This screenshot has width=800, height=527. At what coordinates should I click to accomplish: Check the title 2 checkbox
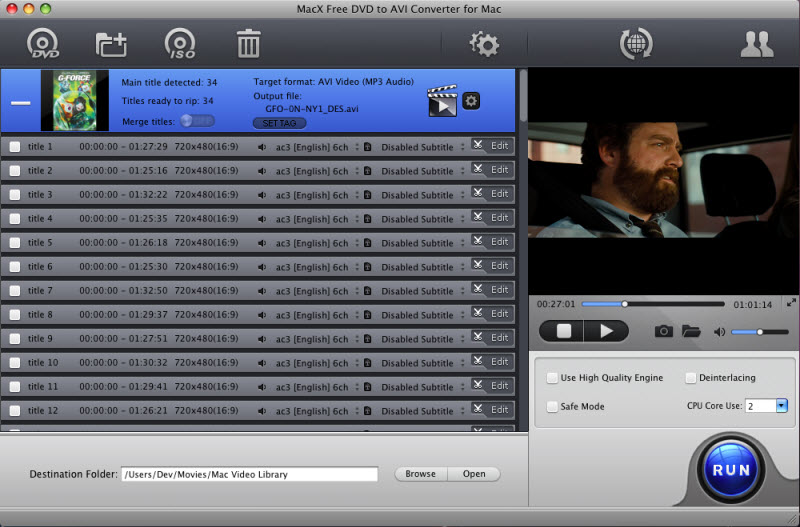coord(15,171)
